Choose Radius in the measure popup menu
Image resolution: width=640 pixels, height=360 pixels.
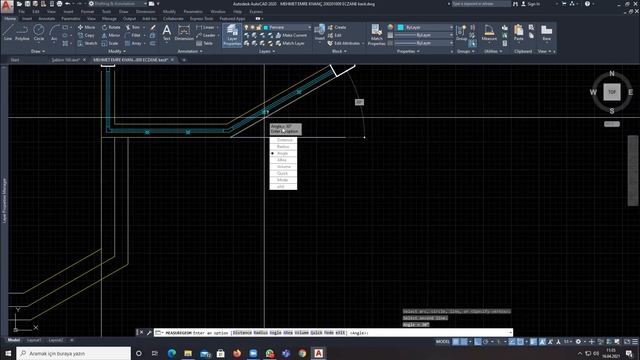[x=283, y=147]
